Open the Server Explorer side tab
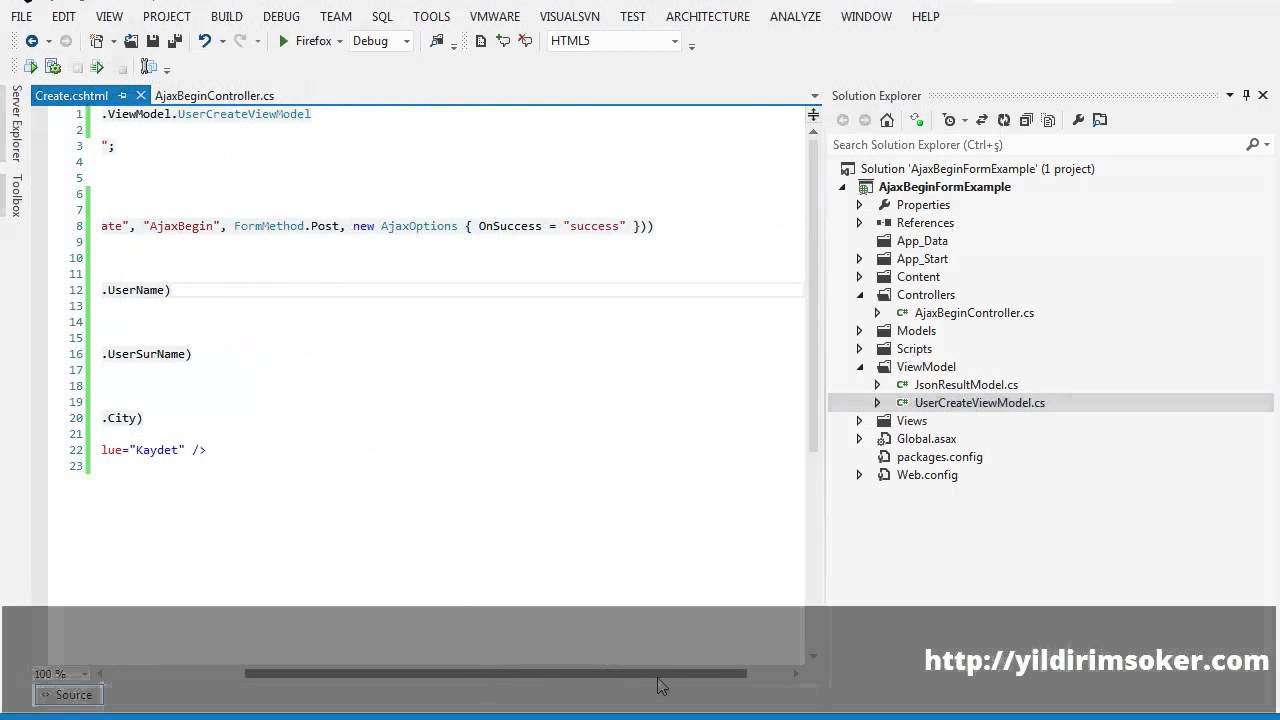Screen dimensions: 1280x720 click(x=16, y=123)
